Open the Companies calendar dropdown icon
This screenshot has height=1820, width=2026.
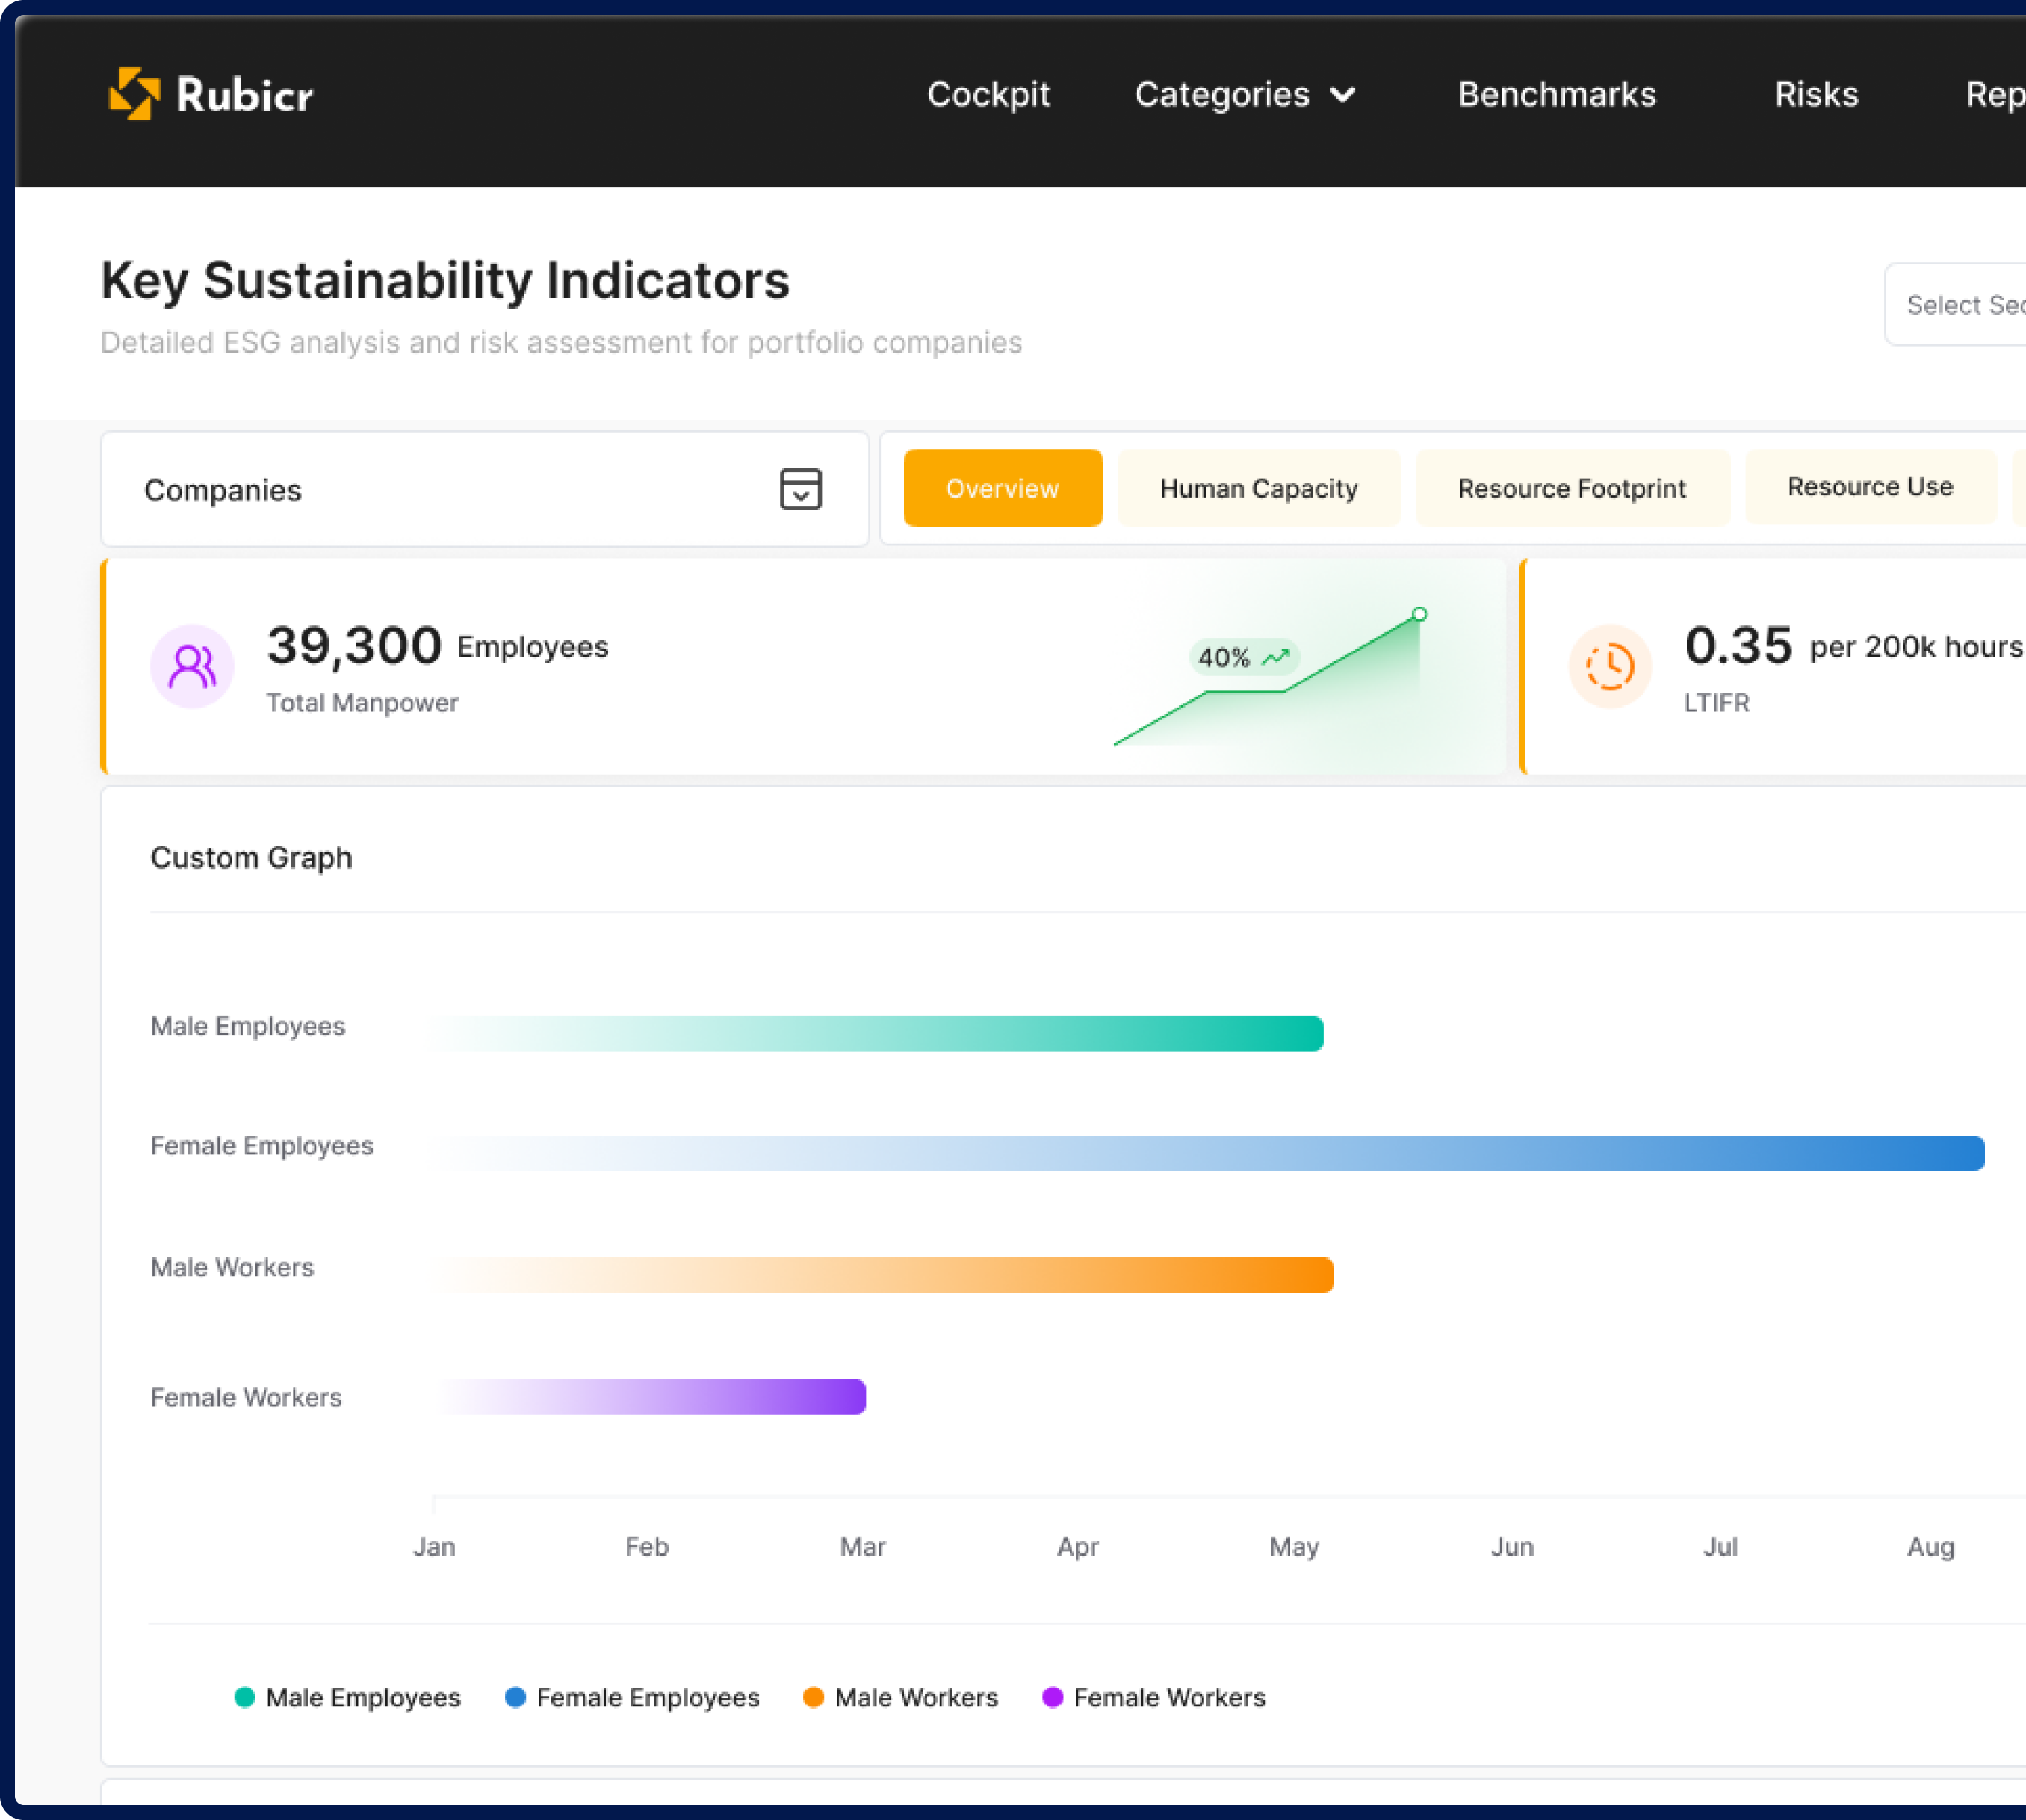click(800, 489)
